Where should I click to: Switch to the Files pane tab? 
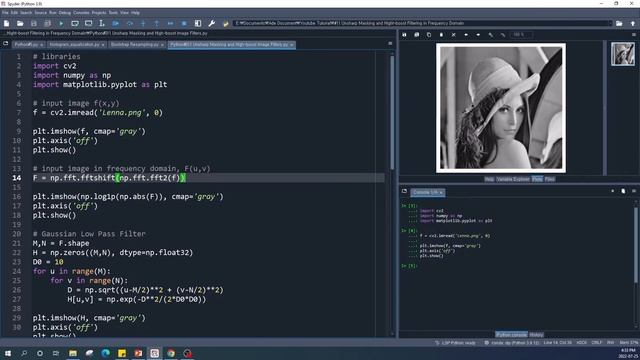(x=549, y=179)
